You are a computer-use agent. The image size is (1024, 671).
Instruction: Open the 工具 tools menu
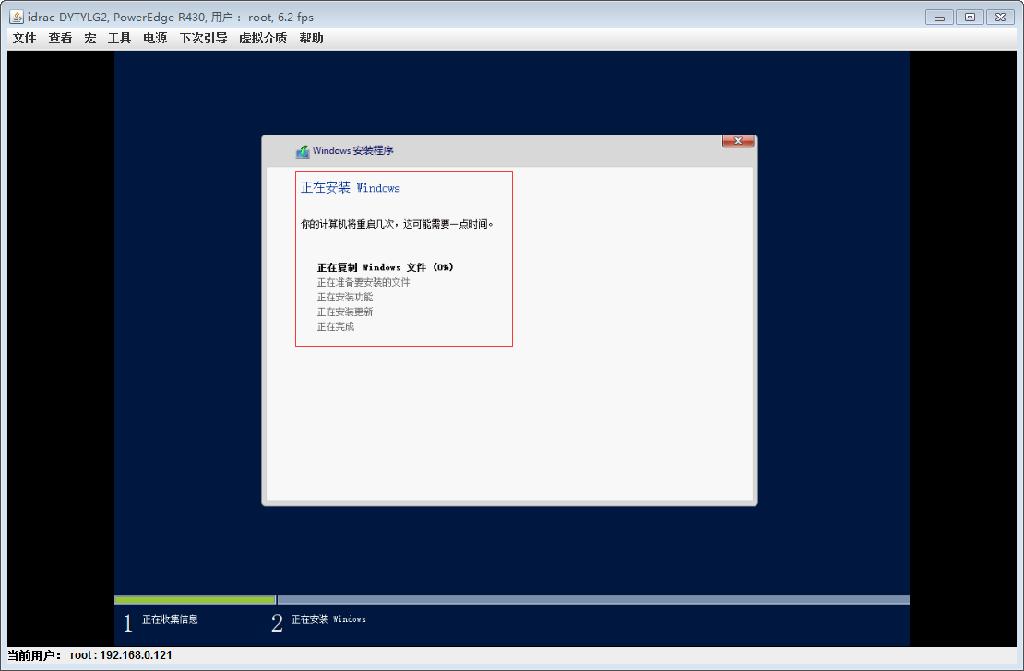click(x=119, y=37)
